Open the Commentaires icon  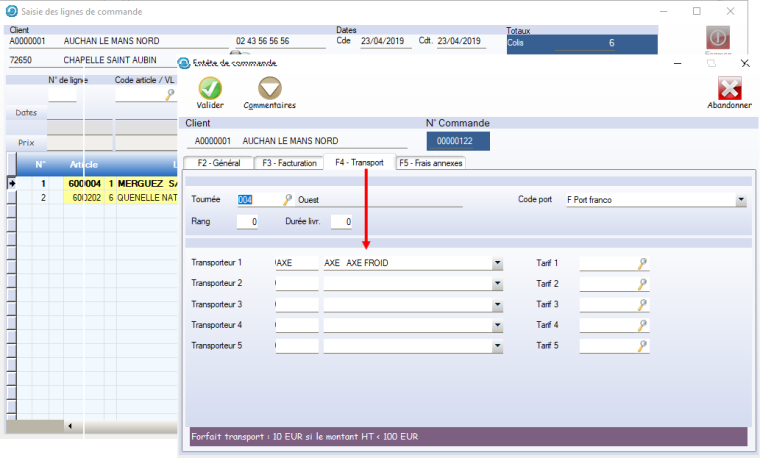(x=269, y=87)
